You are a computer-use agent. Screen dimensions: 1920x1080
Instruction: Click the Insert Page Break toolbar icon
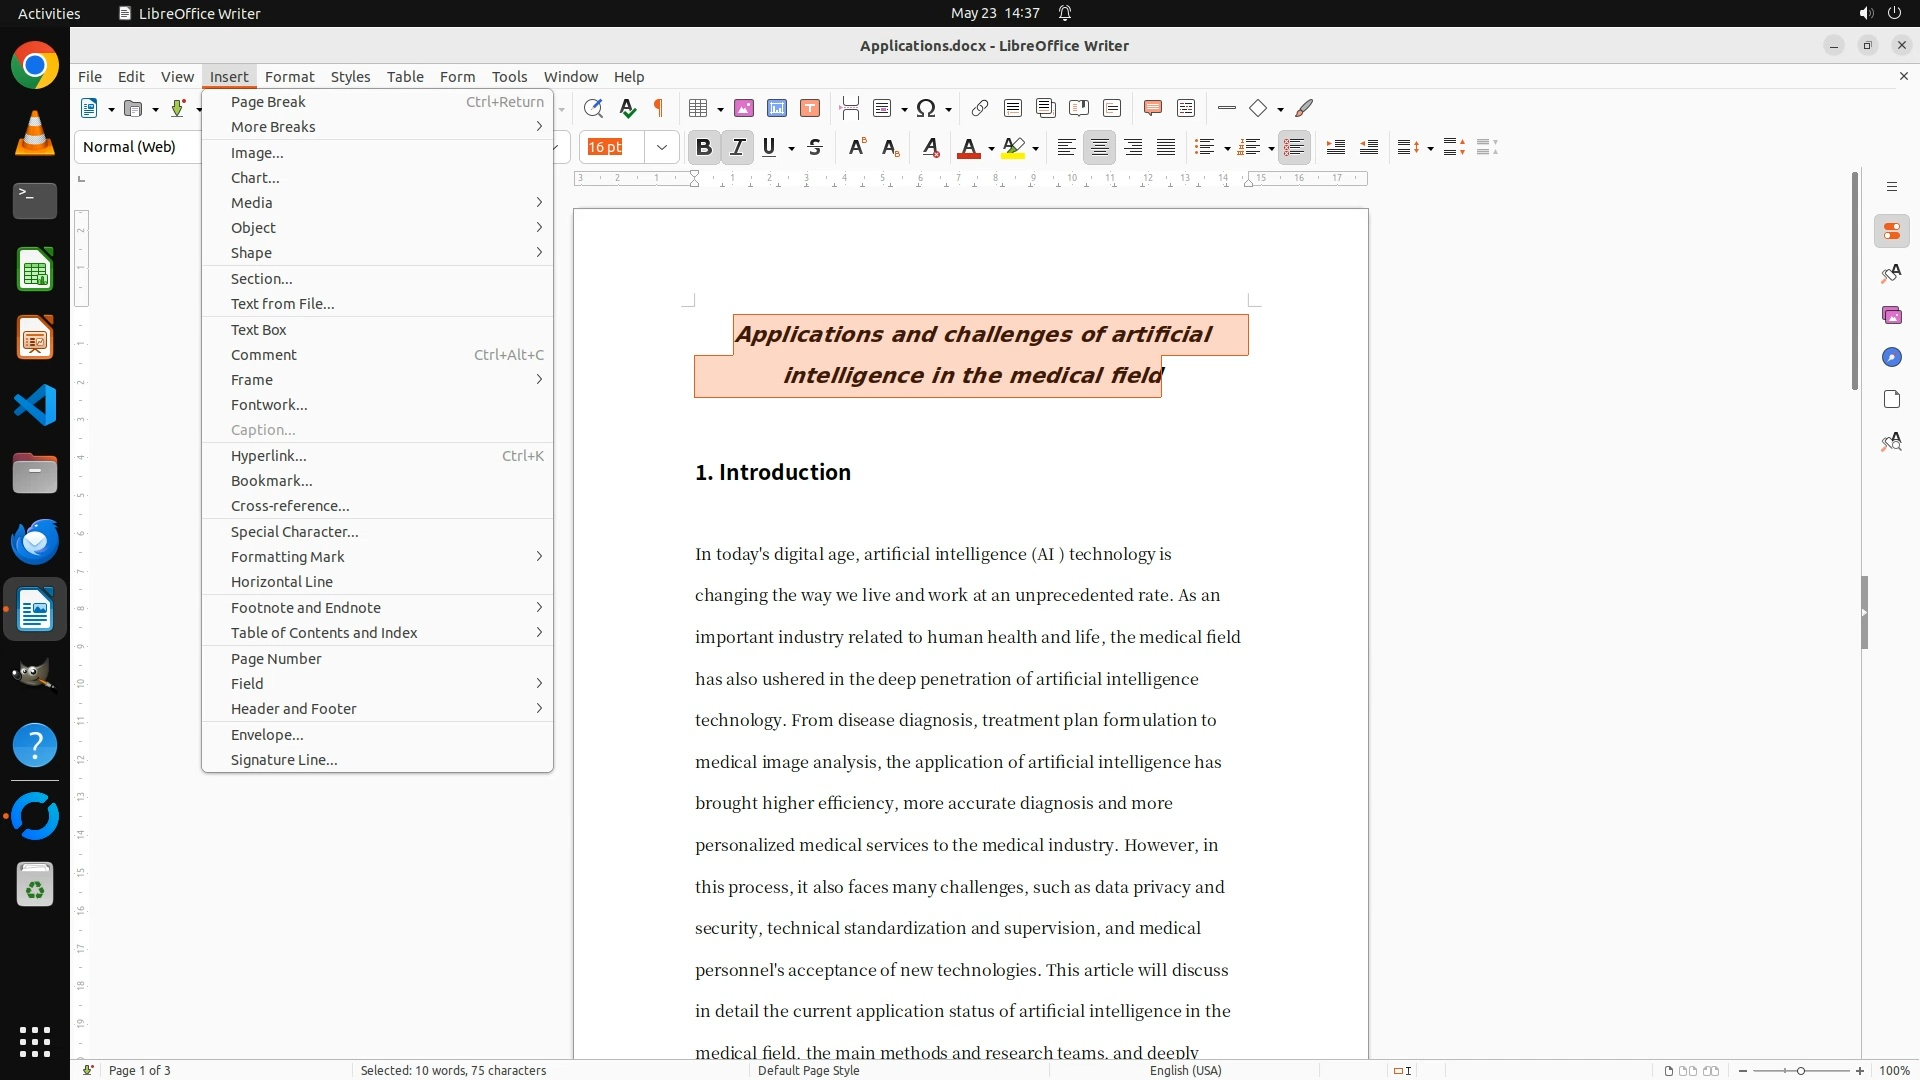click(x=849, y=108)
